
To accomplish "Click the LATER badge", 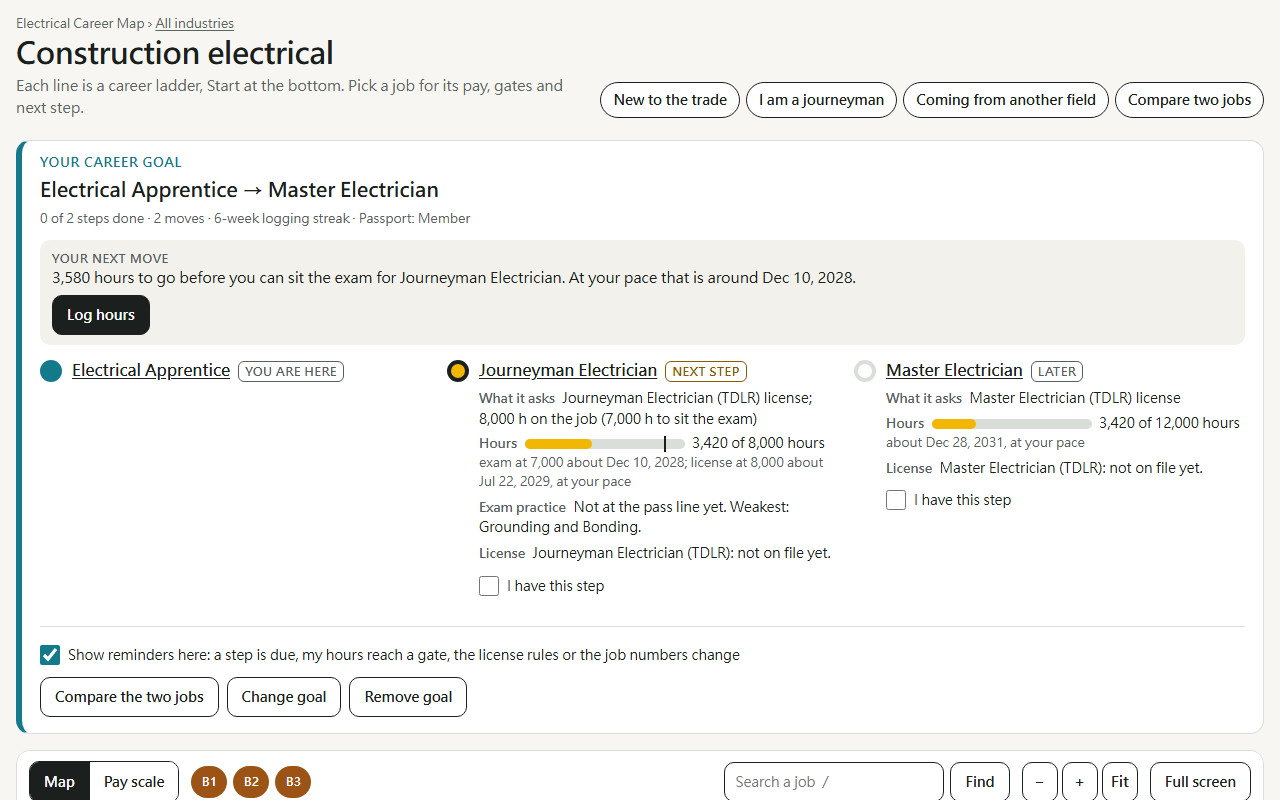I will pyautogui.click(x=1057, y=371).
